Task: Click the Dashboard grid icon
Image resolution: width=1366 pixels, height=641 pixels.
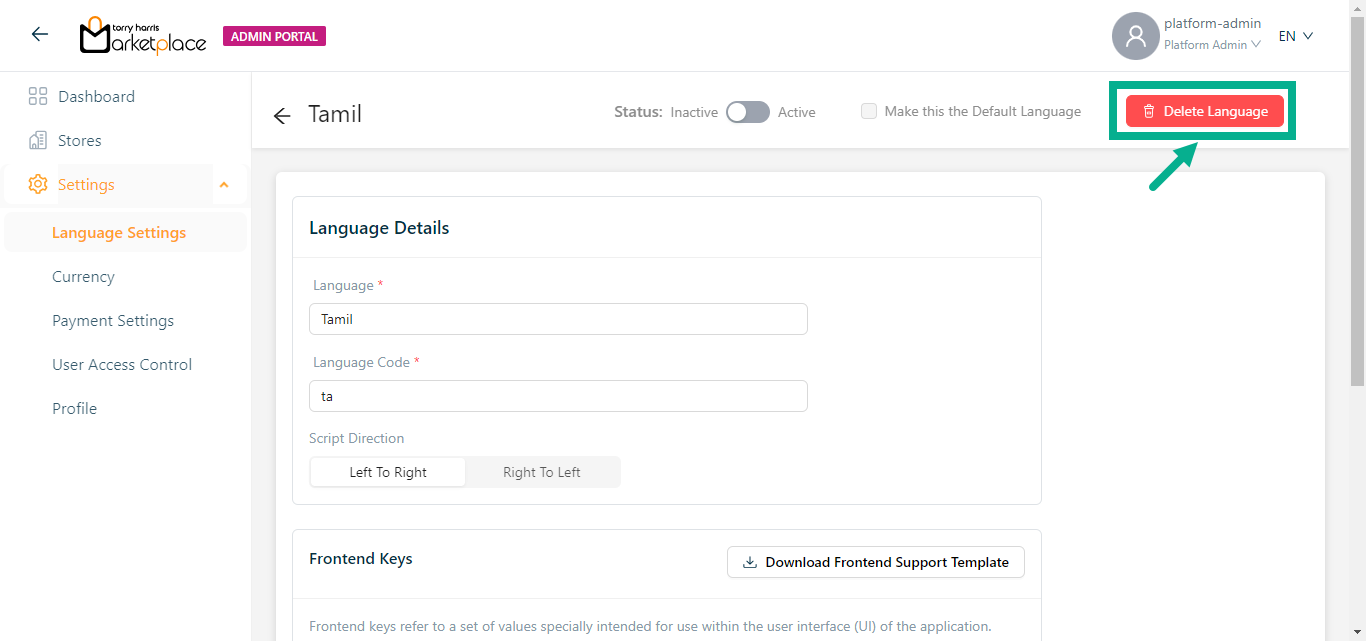Action: pyautogui.click(x=38, y=97)
